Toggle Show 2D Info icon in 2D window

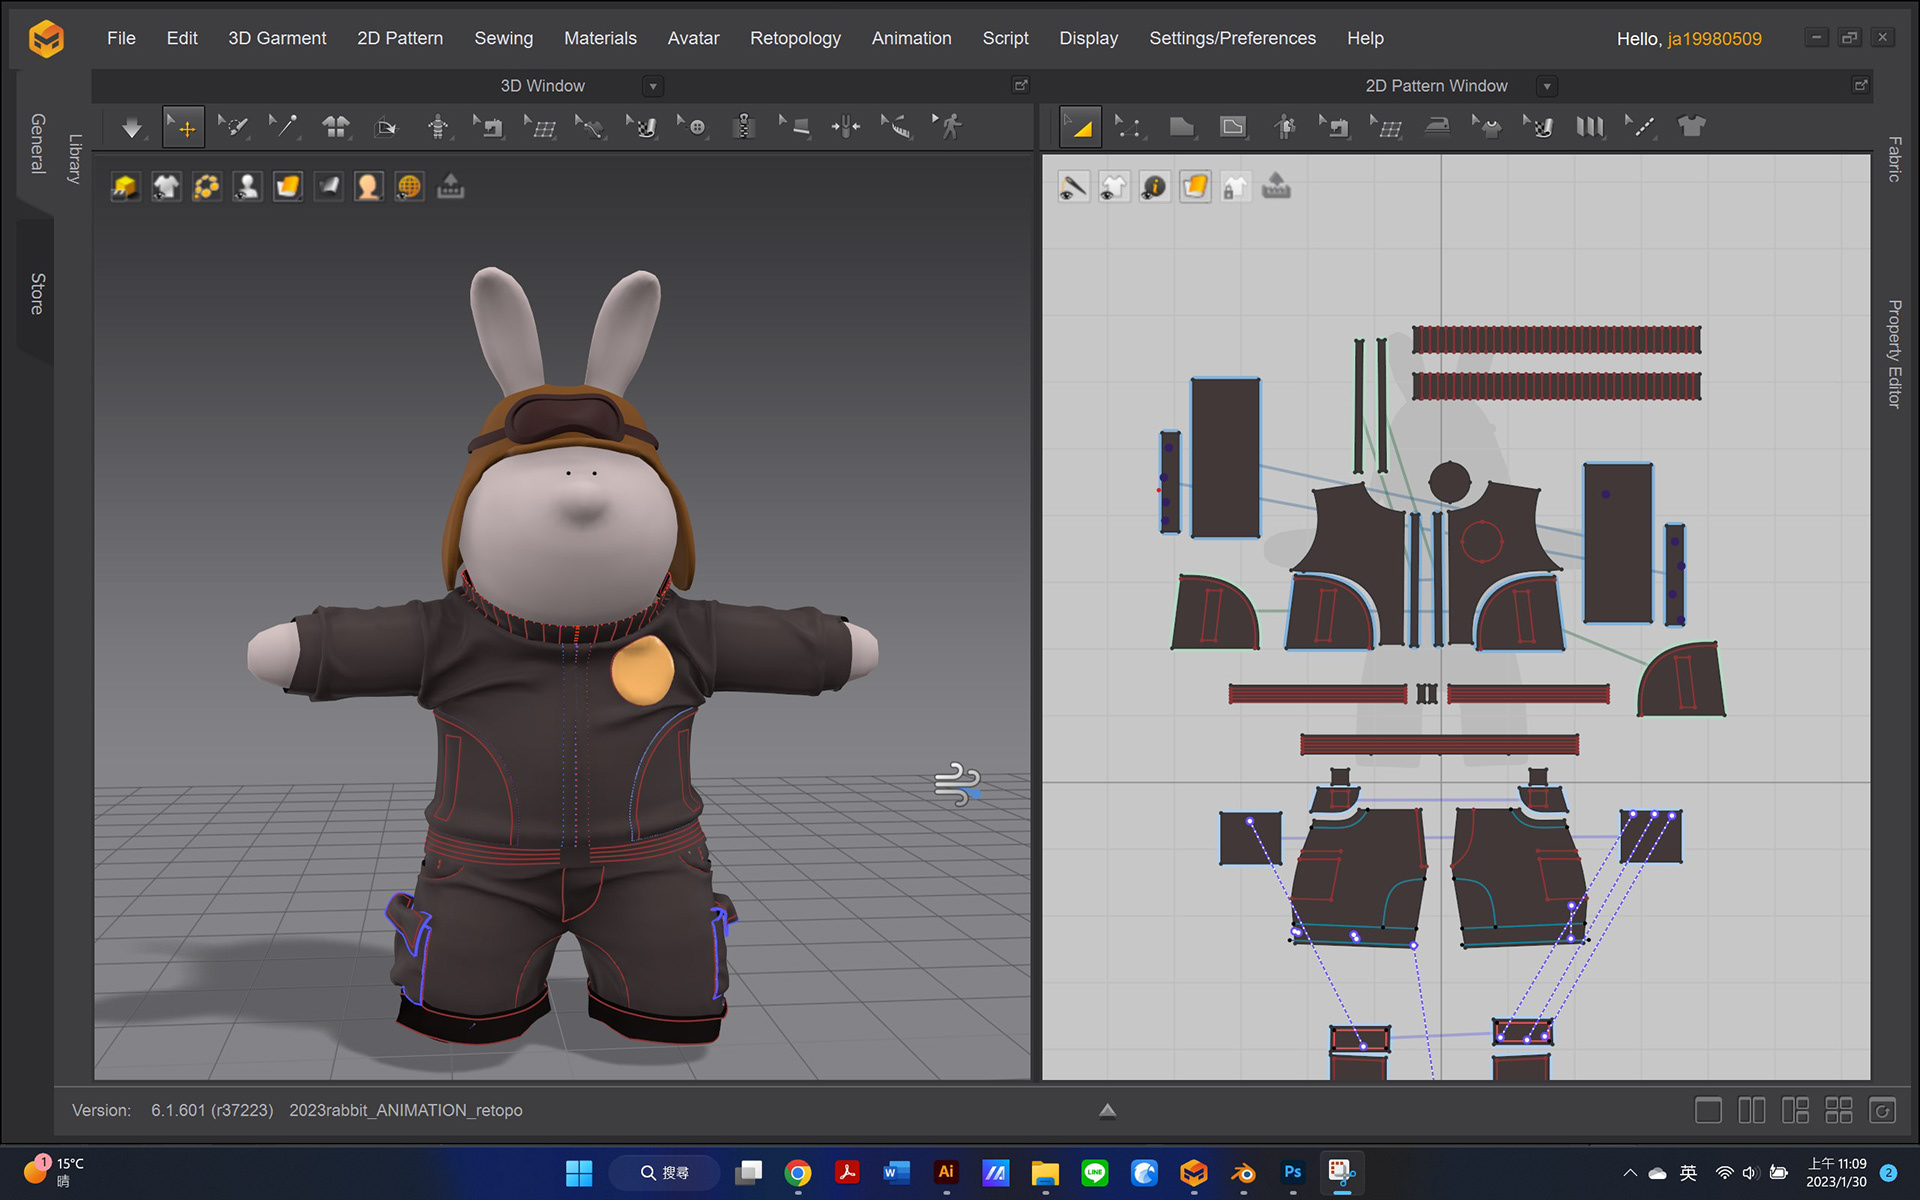1154,187
